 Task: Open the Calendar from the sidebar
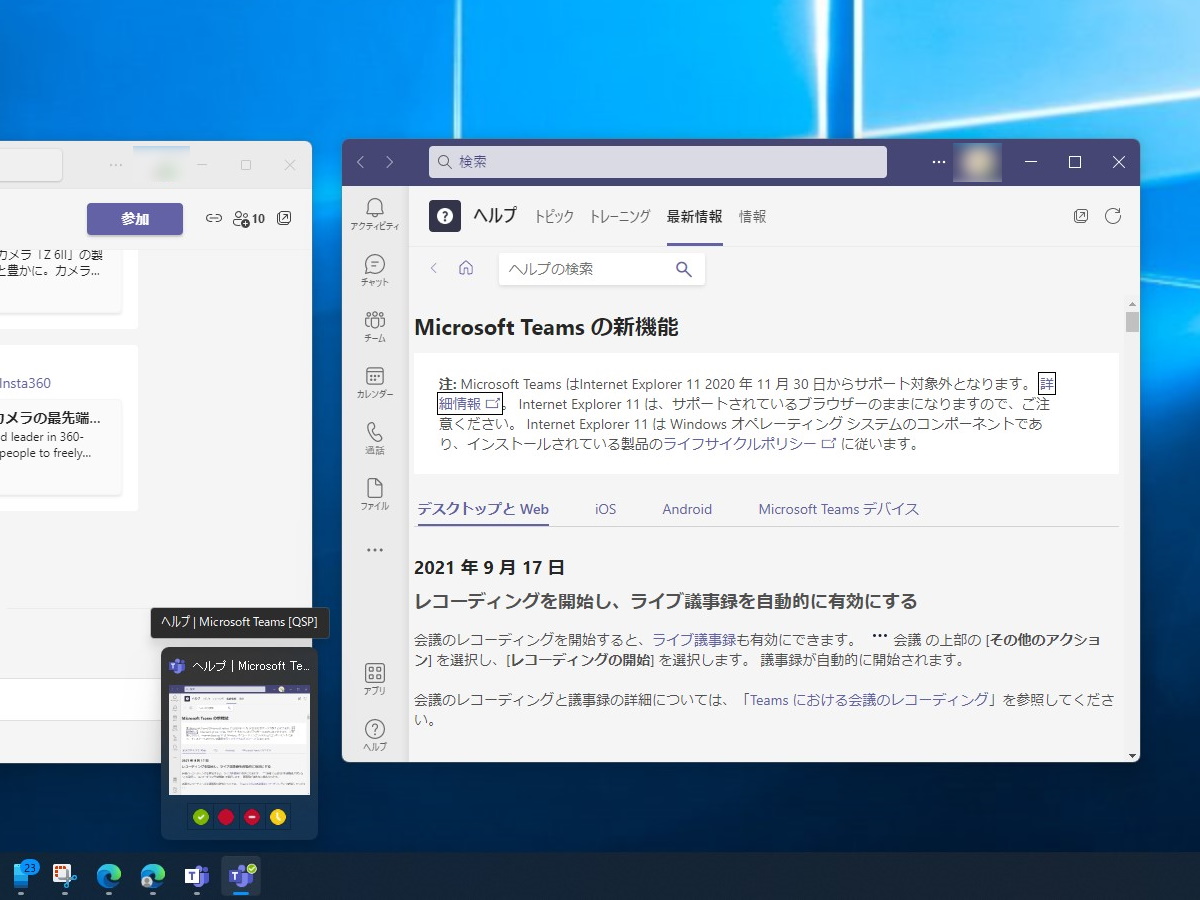(373, 381)
